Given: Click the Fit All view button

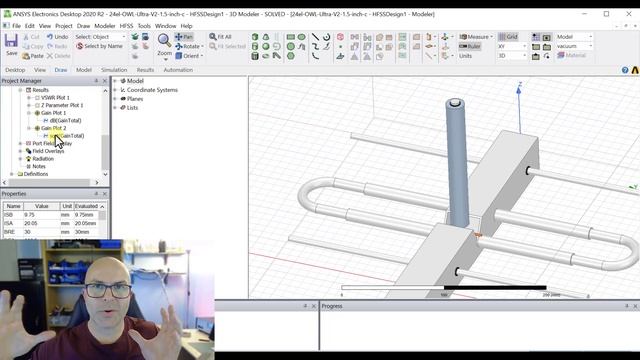Looking at the screenshot, I should tap(220, 37).
